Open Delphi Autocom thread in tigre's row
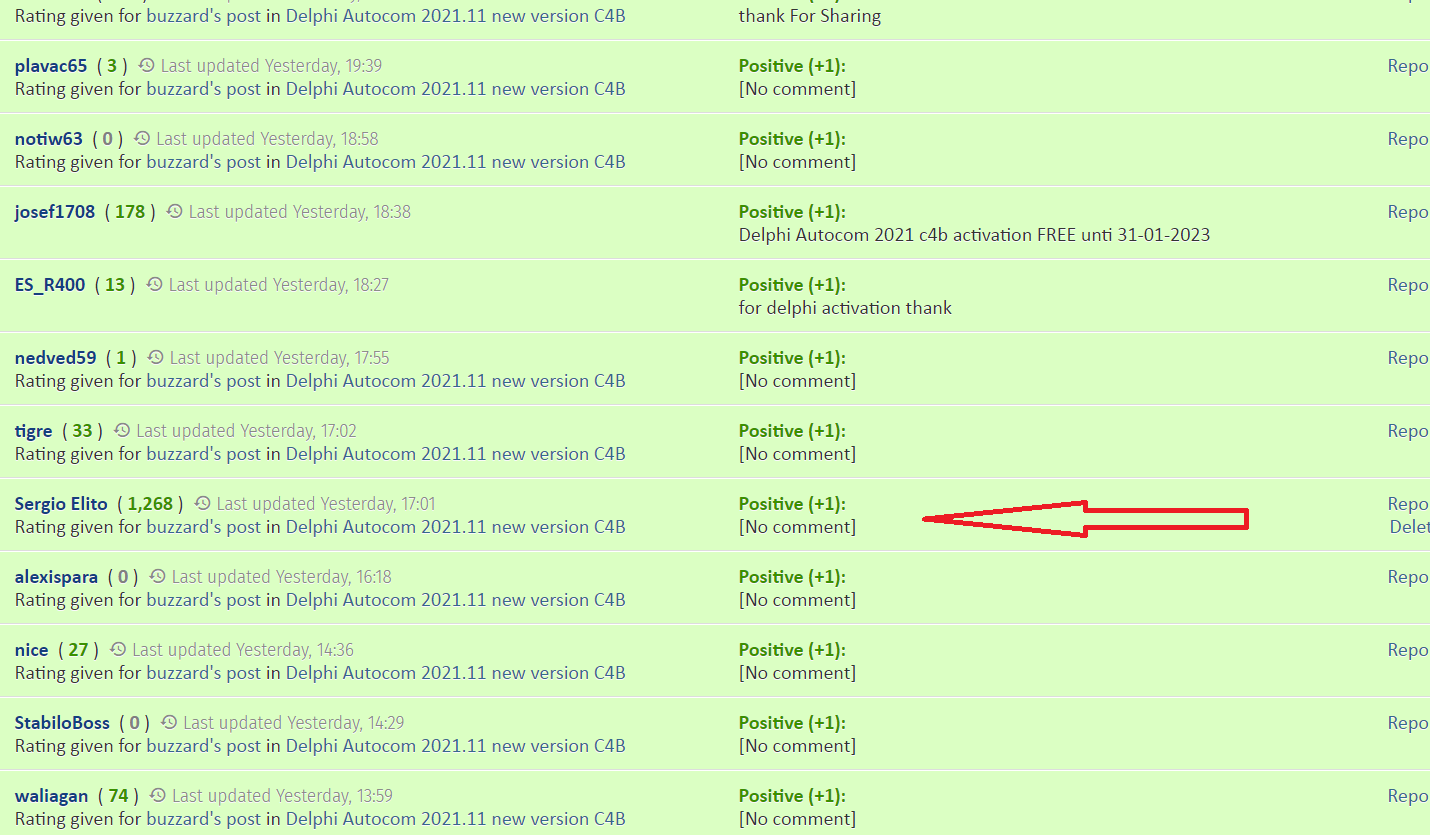This screenshot has width=1430, height=835. click(455, 454)
